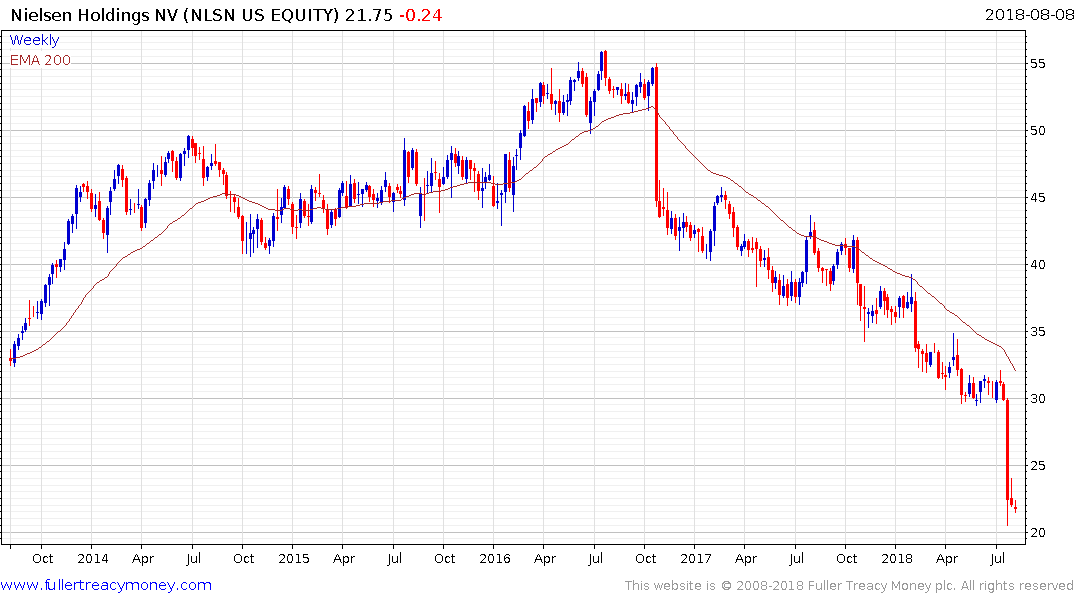Viewport: 1075px width, 600px height.
Task: Click the 2015 year axis label
Action: click(293, 558)
